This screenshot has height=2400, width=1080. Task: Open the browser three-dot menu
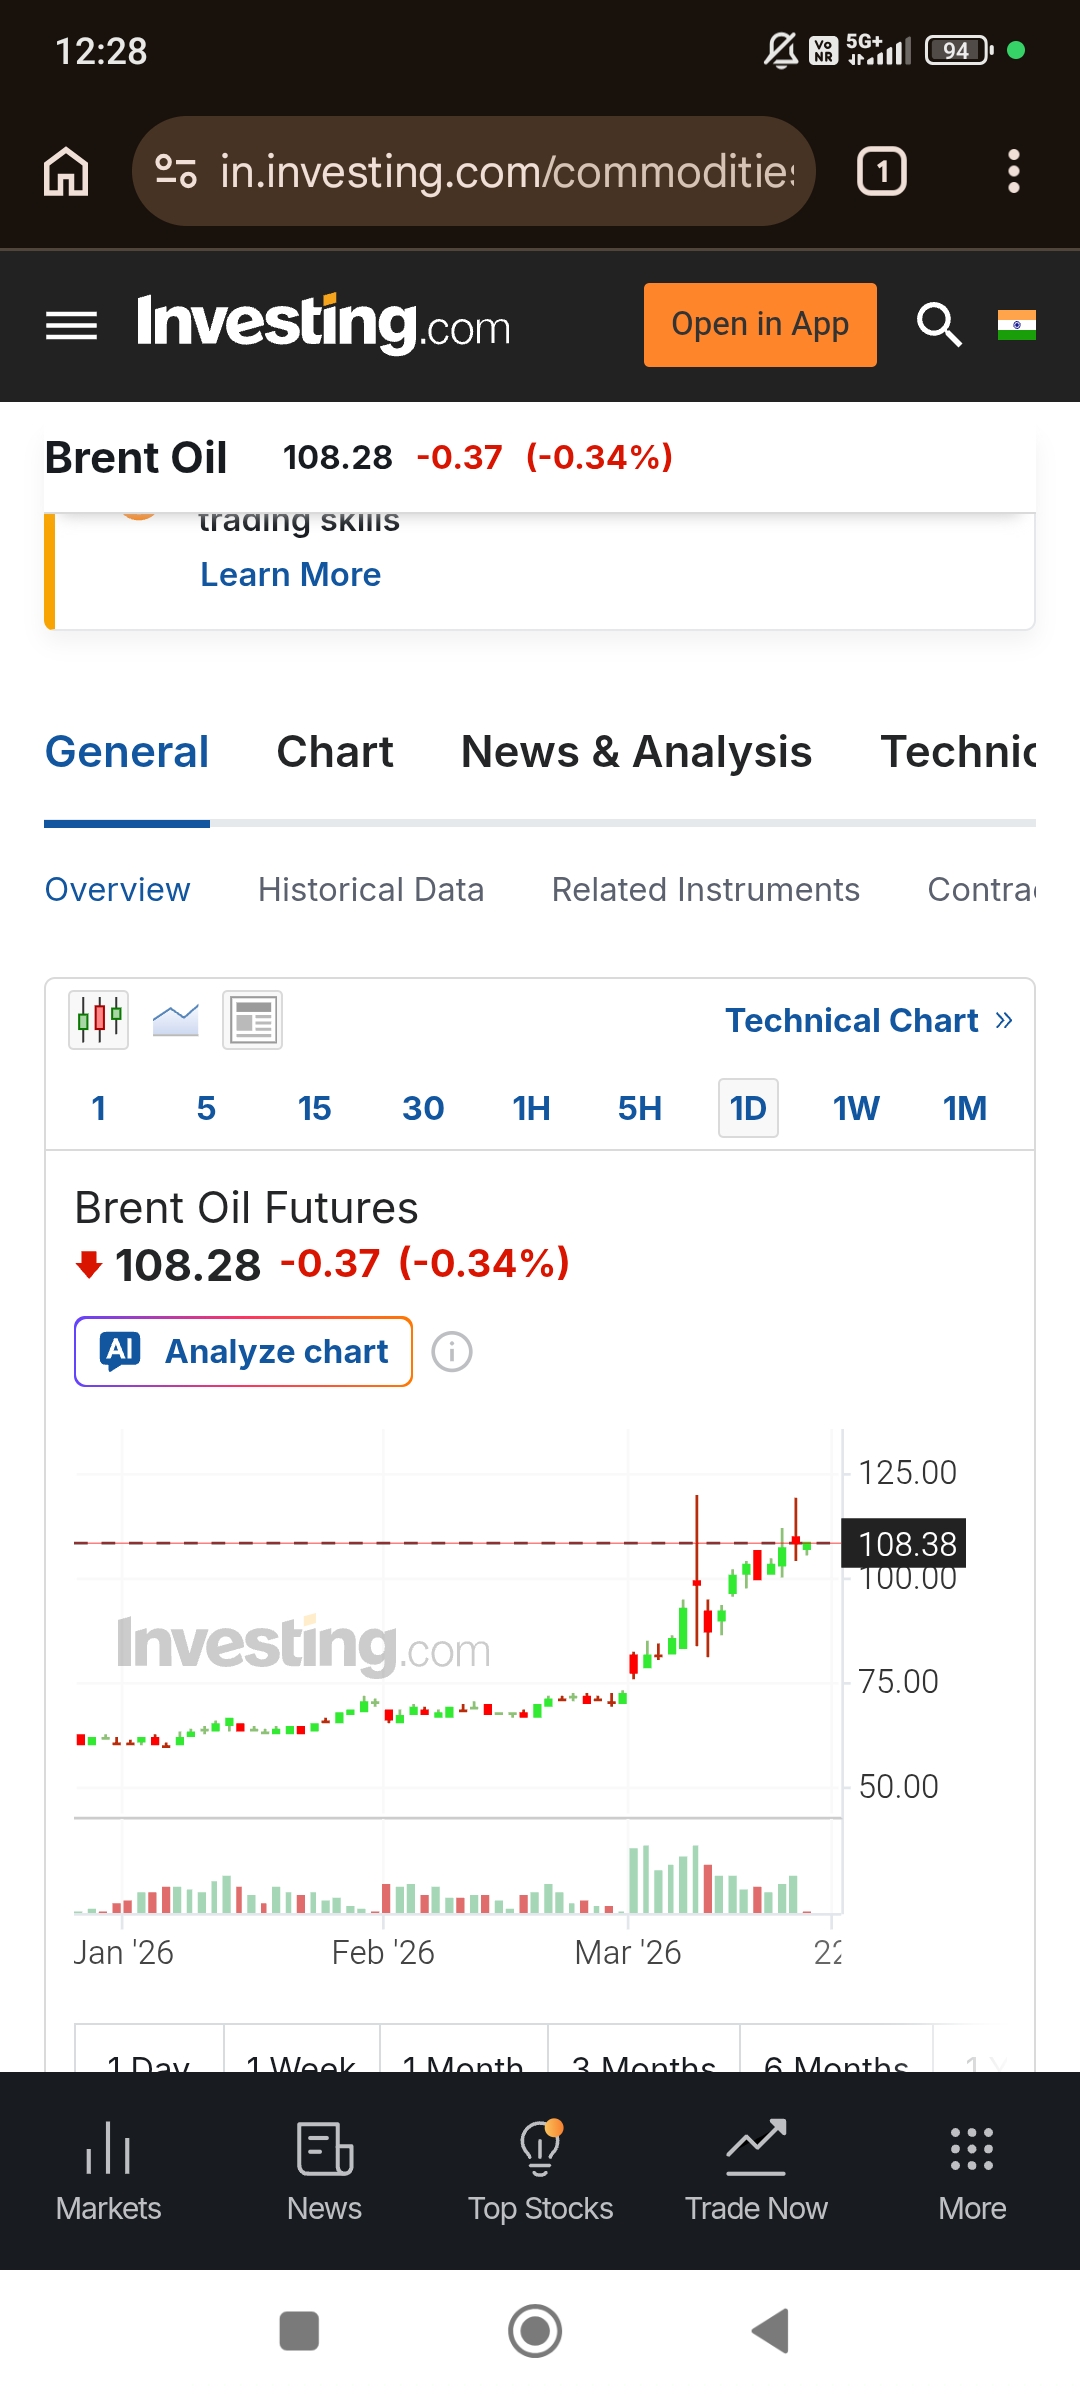point(1013,171)
